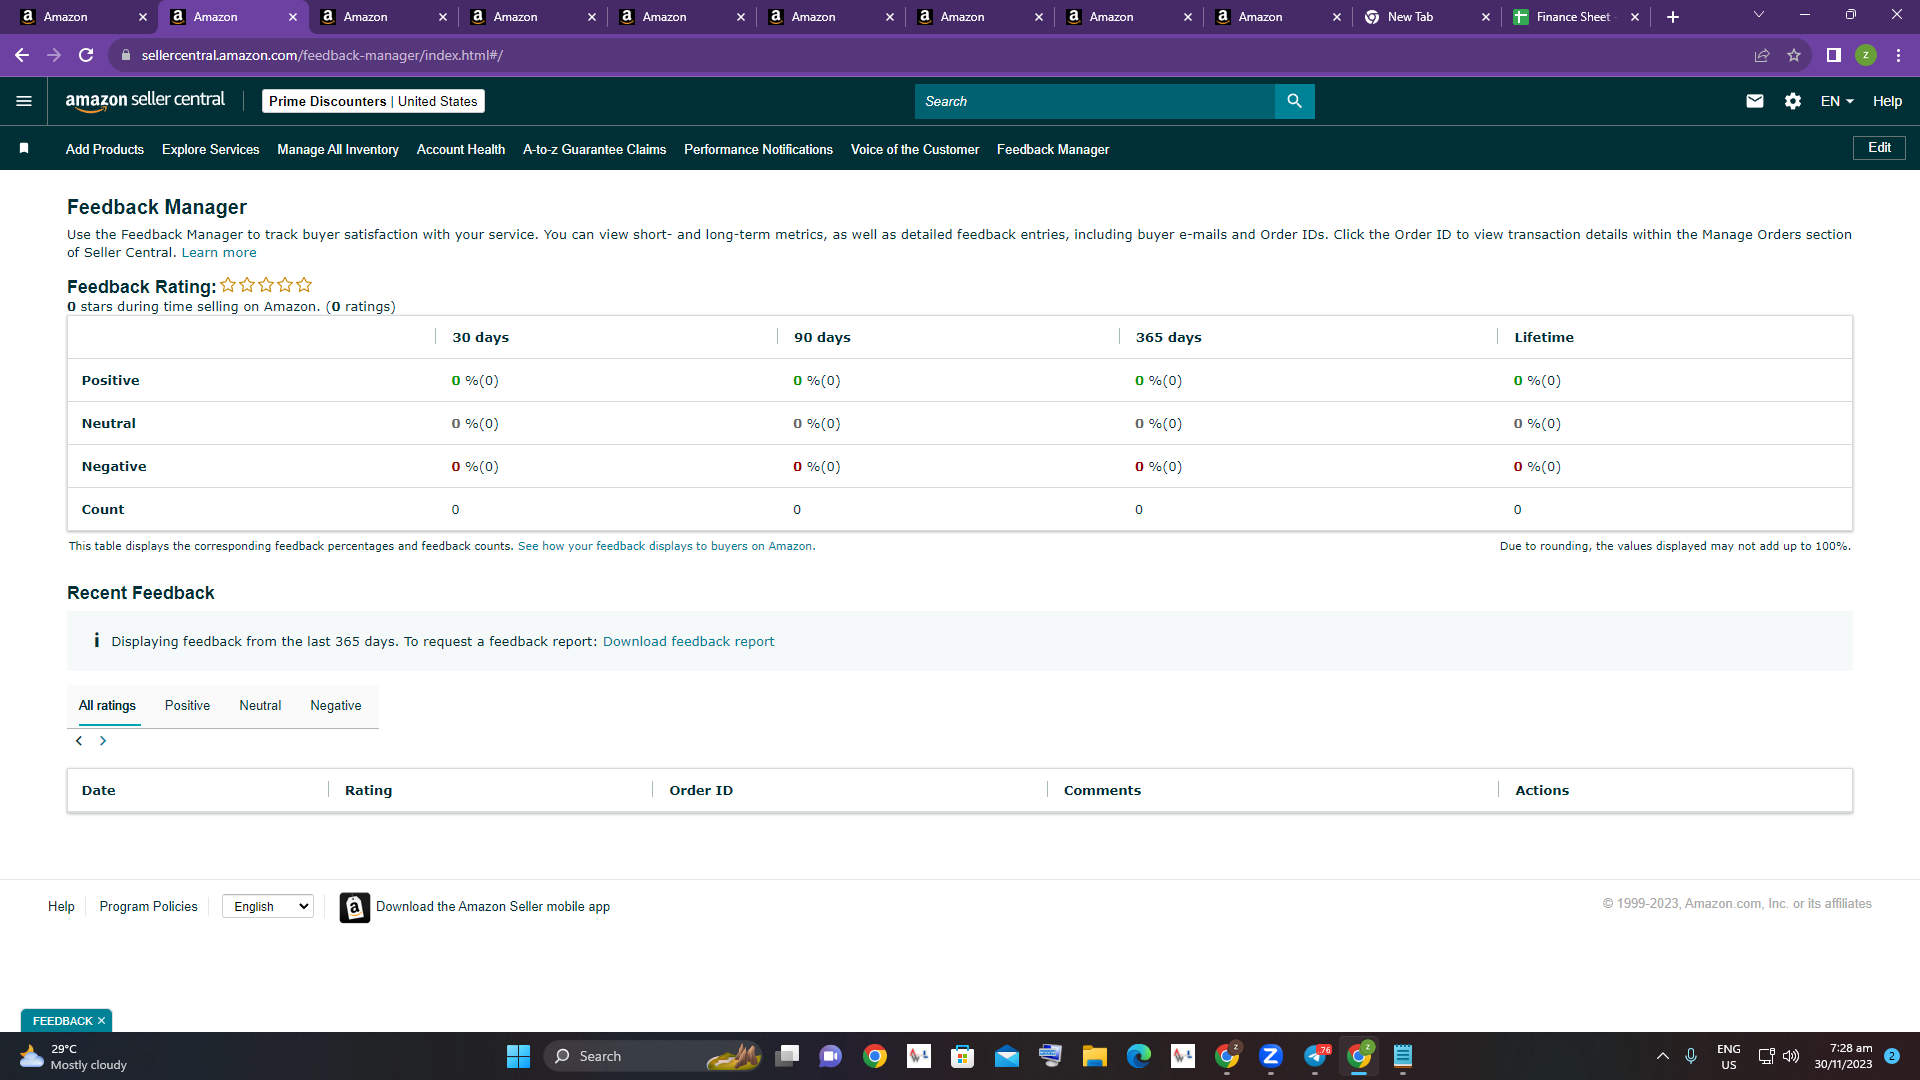
Task: Click Download feedback report link
Action: pyautogui.click(x=688, y=642)
